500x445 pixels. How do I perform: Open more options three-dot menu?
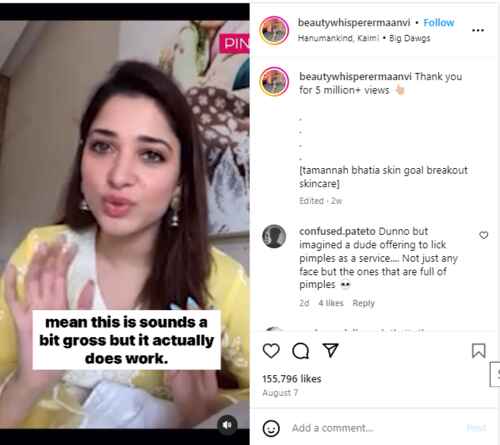pos(478,30)
